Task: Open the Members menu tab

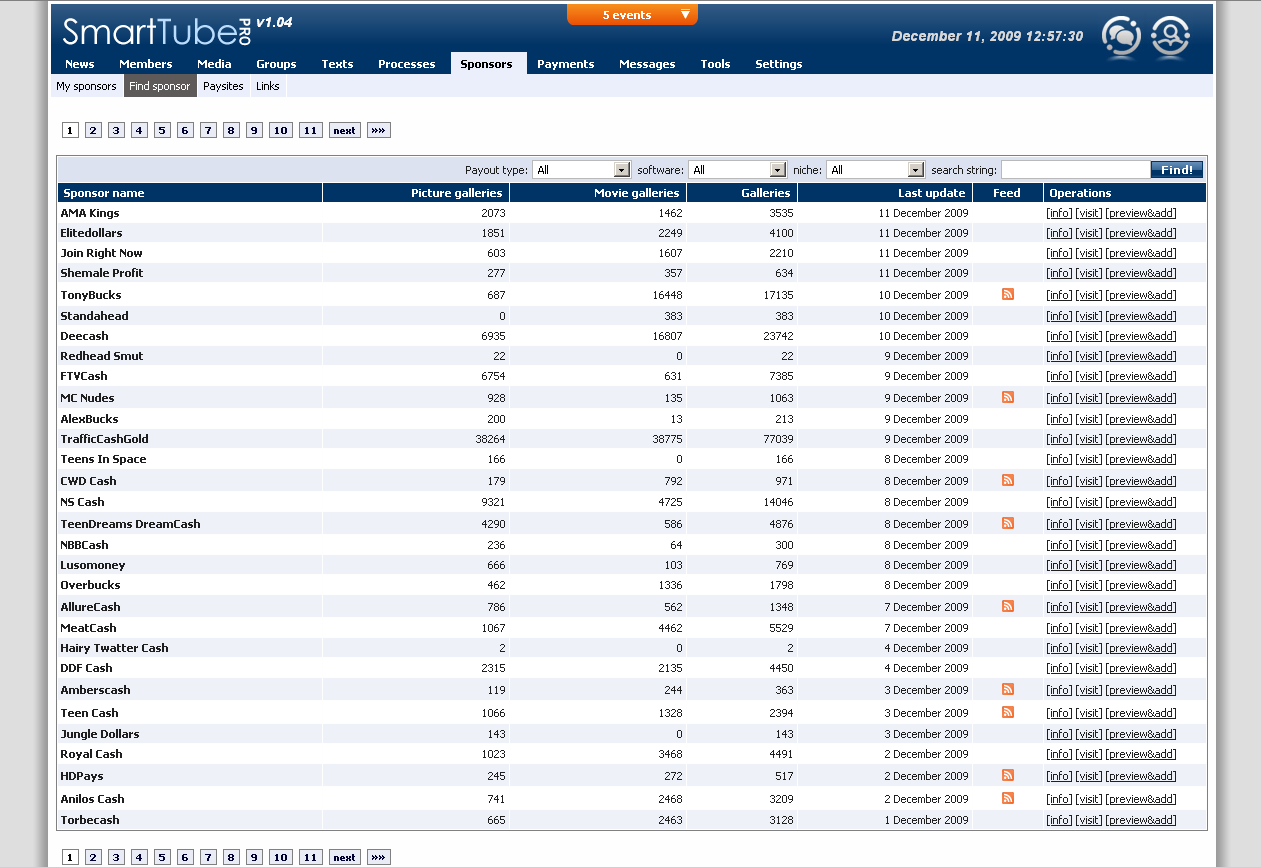Action: [146, 64]
